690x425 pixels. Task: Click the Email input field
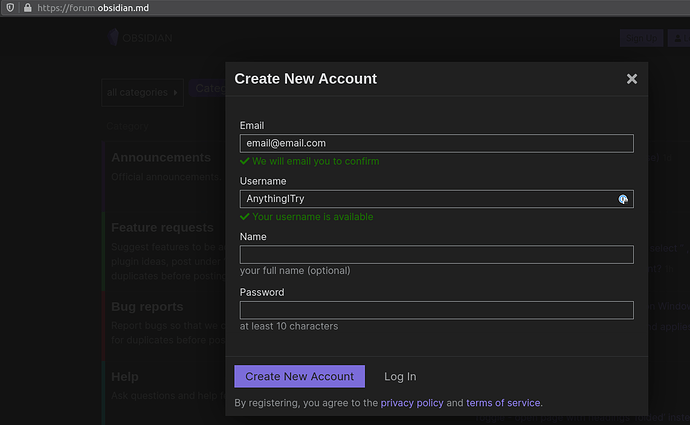(x=437, y=143)
